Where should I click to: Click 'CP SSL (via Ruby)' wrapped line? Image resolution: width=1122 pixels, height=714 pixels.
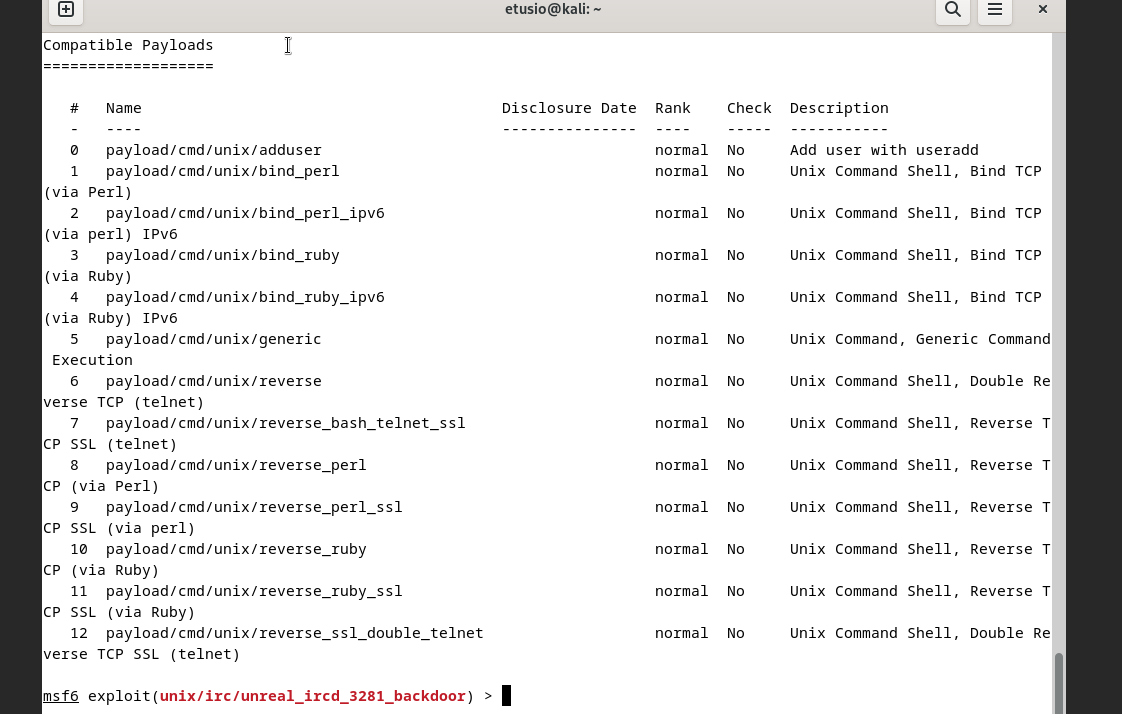(x=119, y=612)
